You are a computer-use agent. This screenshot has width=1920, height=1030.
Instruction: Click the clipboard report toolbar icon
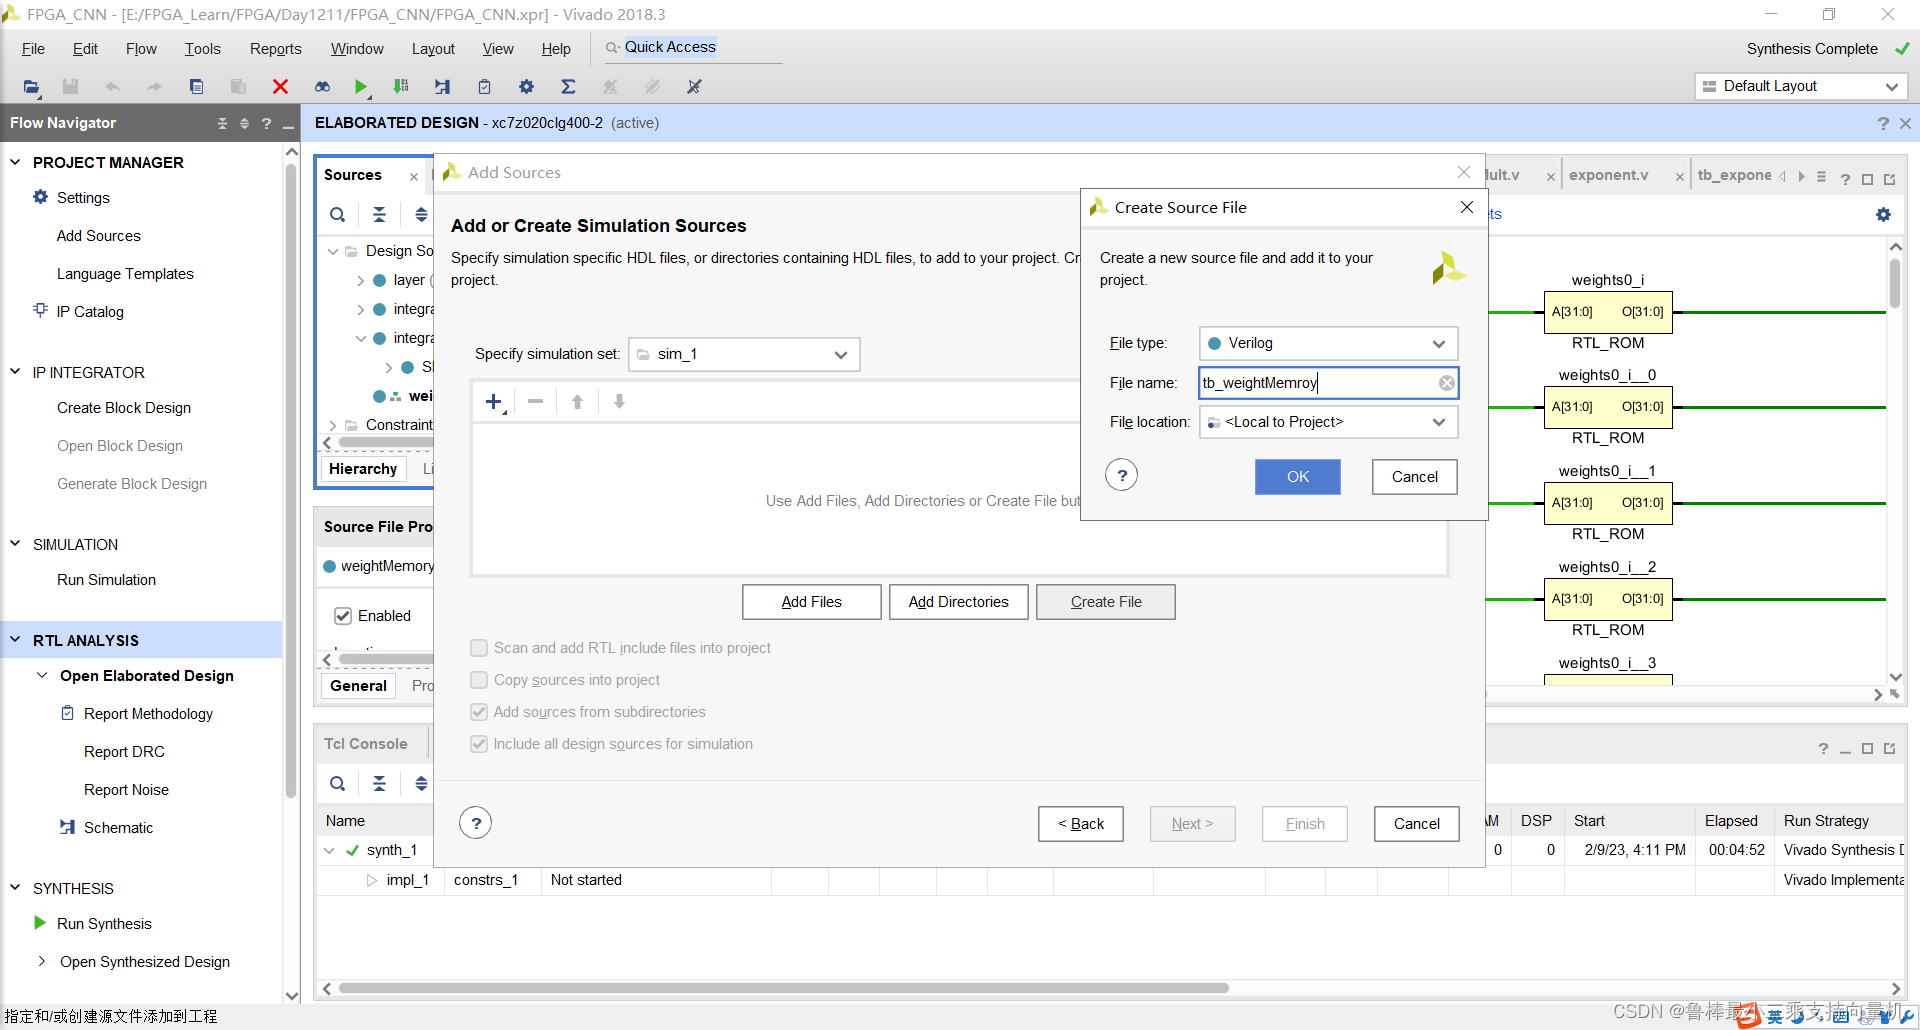tap(484, 87)
